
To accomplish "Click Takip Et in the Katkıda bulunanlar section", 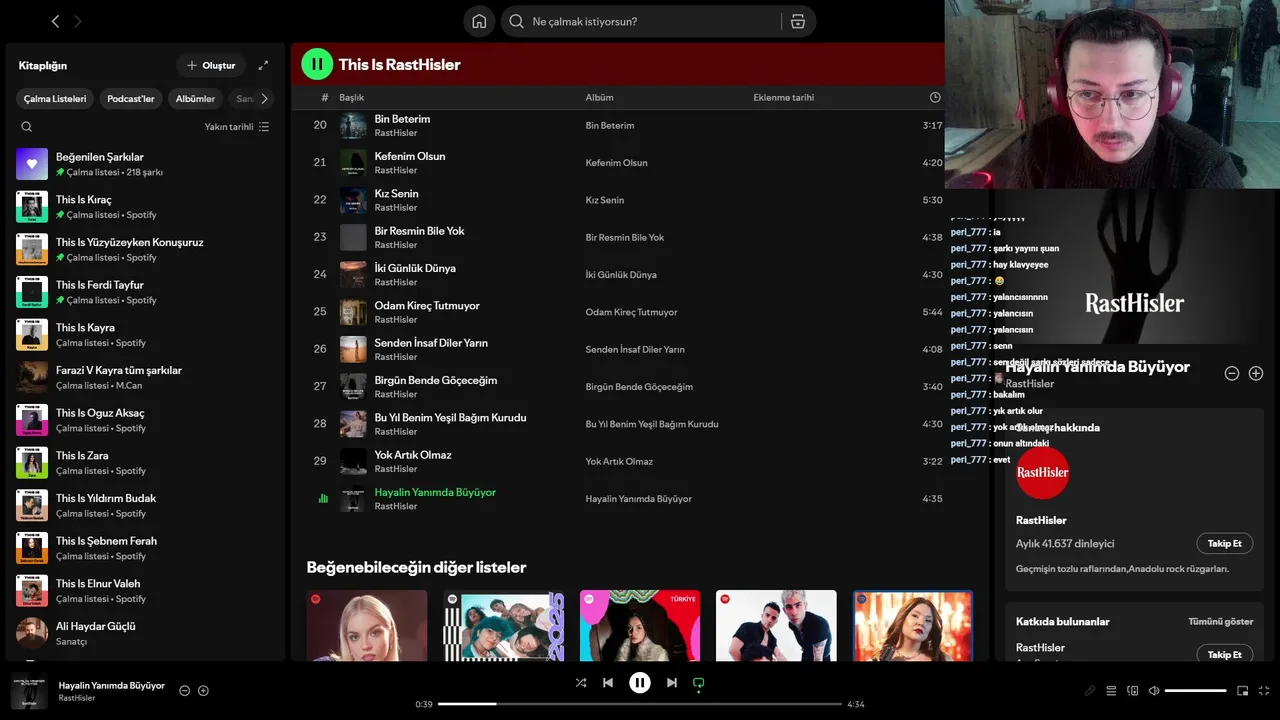I will [1224, 654].
